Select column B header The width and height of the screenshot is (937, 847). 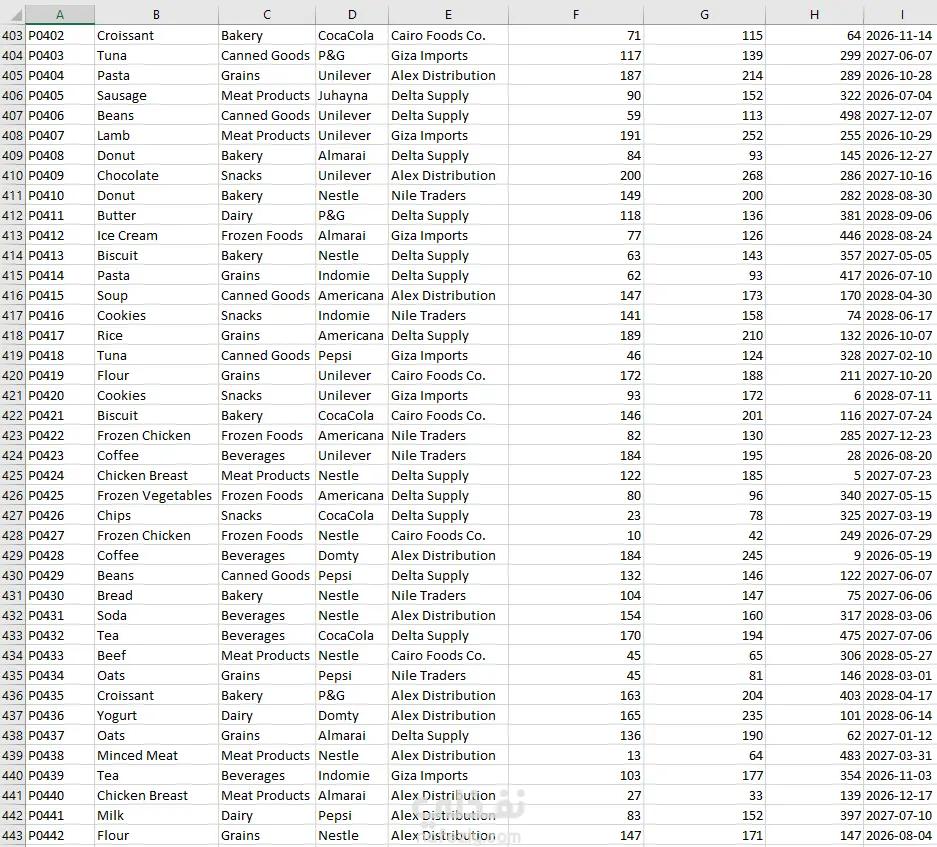(x=156, y=14)
